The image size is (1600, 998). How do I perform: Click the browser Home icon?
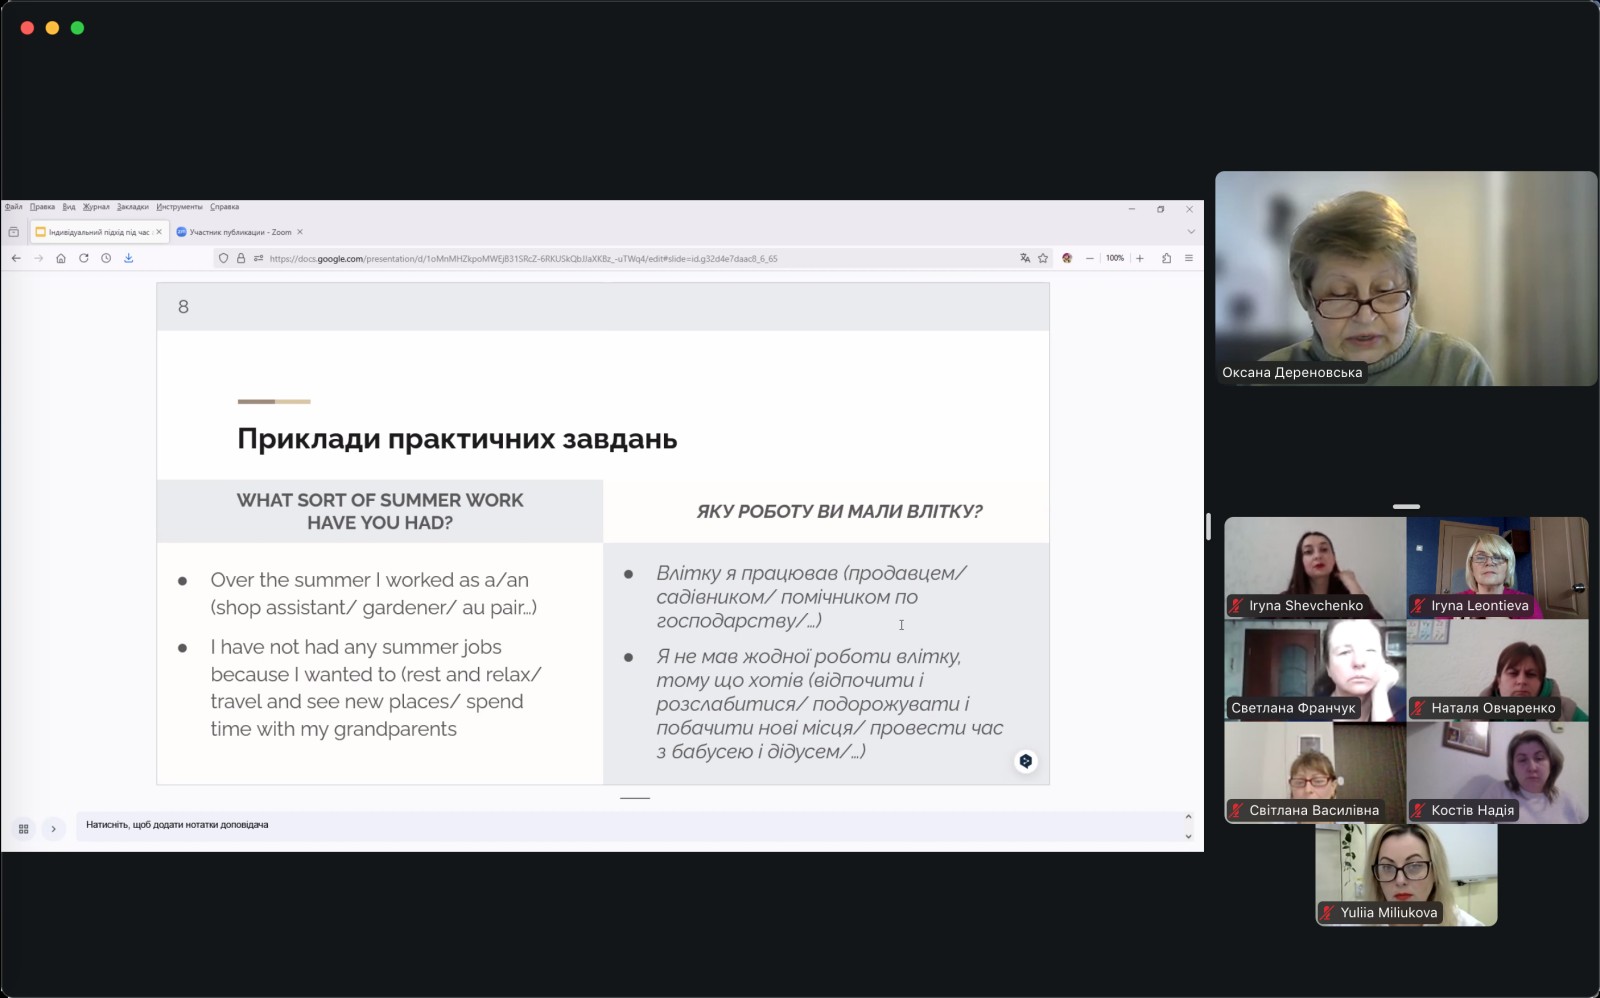61,258
